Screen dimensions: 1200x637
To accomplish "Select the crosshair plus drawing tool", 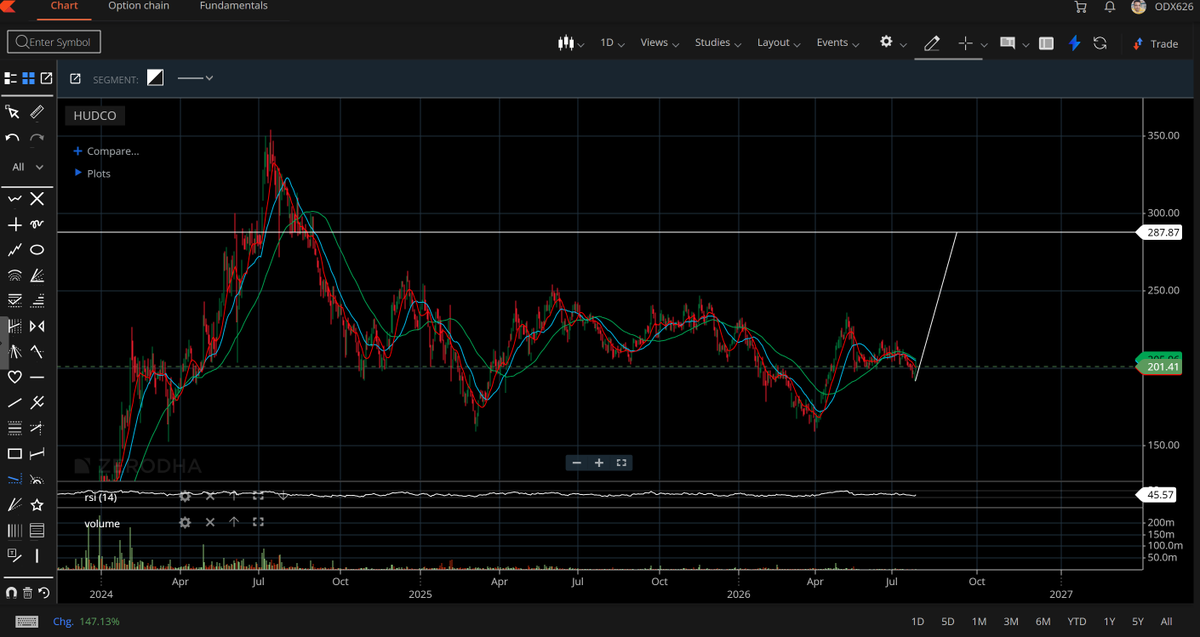I will [x=14, y=225].
